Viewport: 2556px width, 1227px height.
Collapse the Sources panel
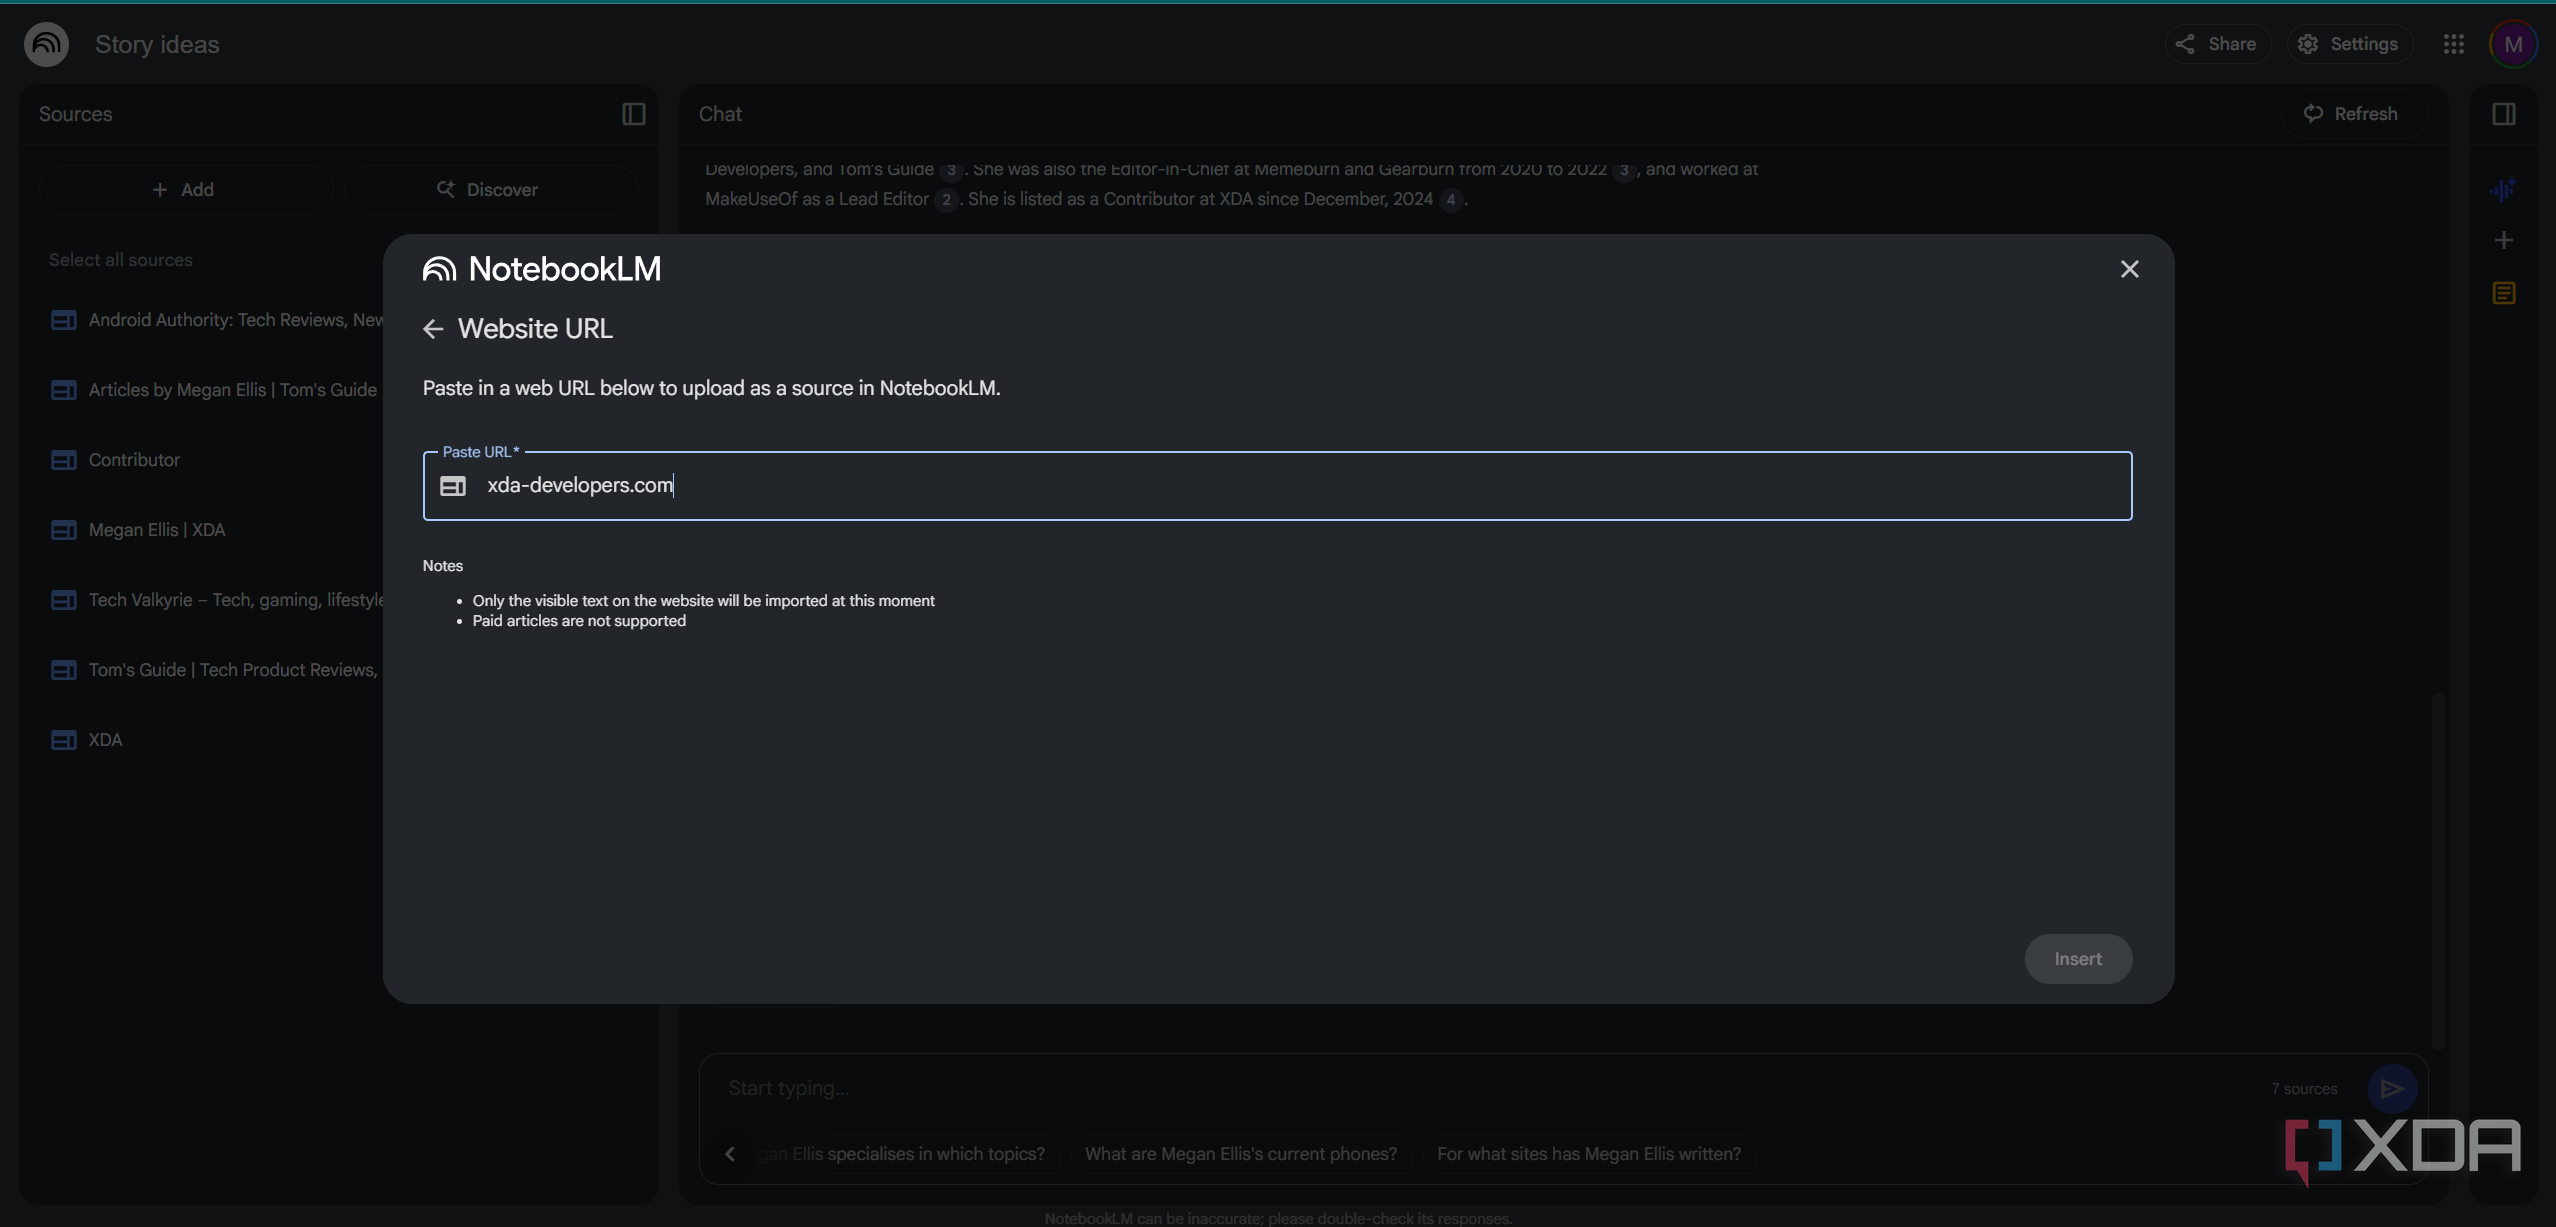click(634, 114)
